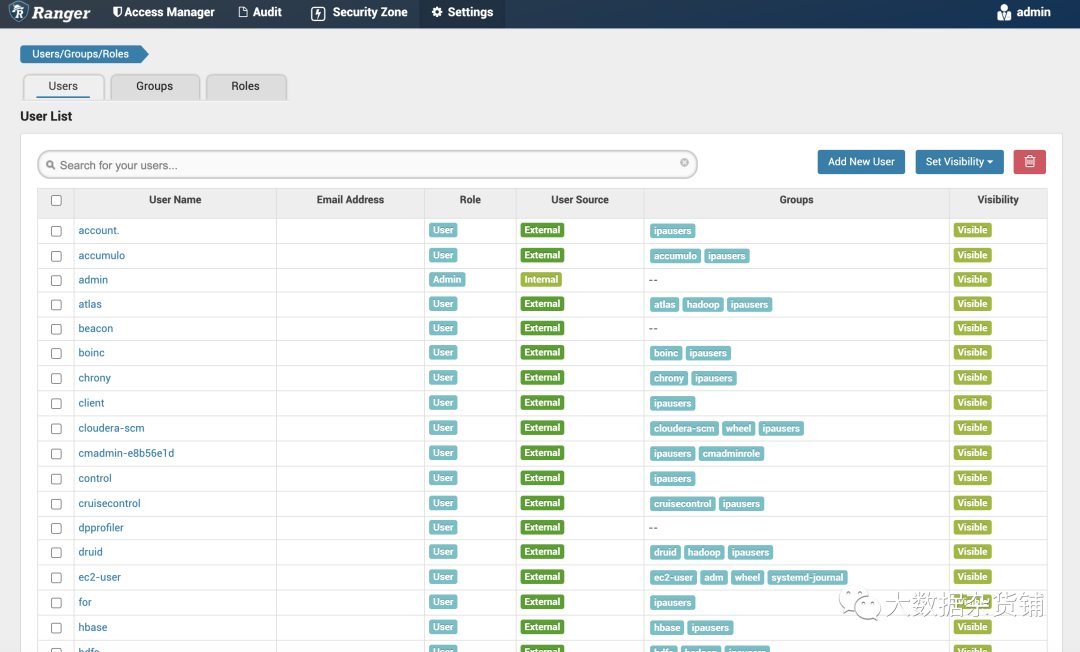This screenshot has width=1080, height=652.
Task: Open the ec2-user user link
Action: [99, 577]
